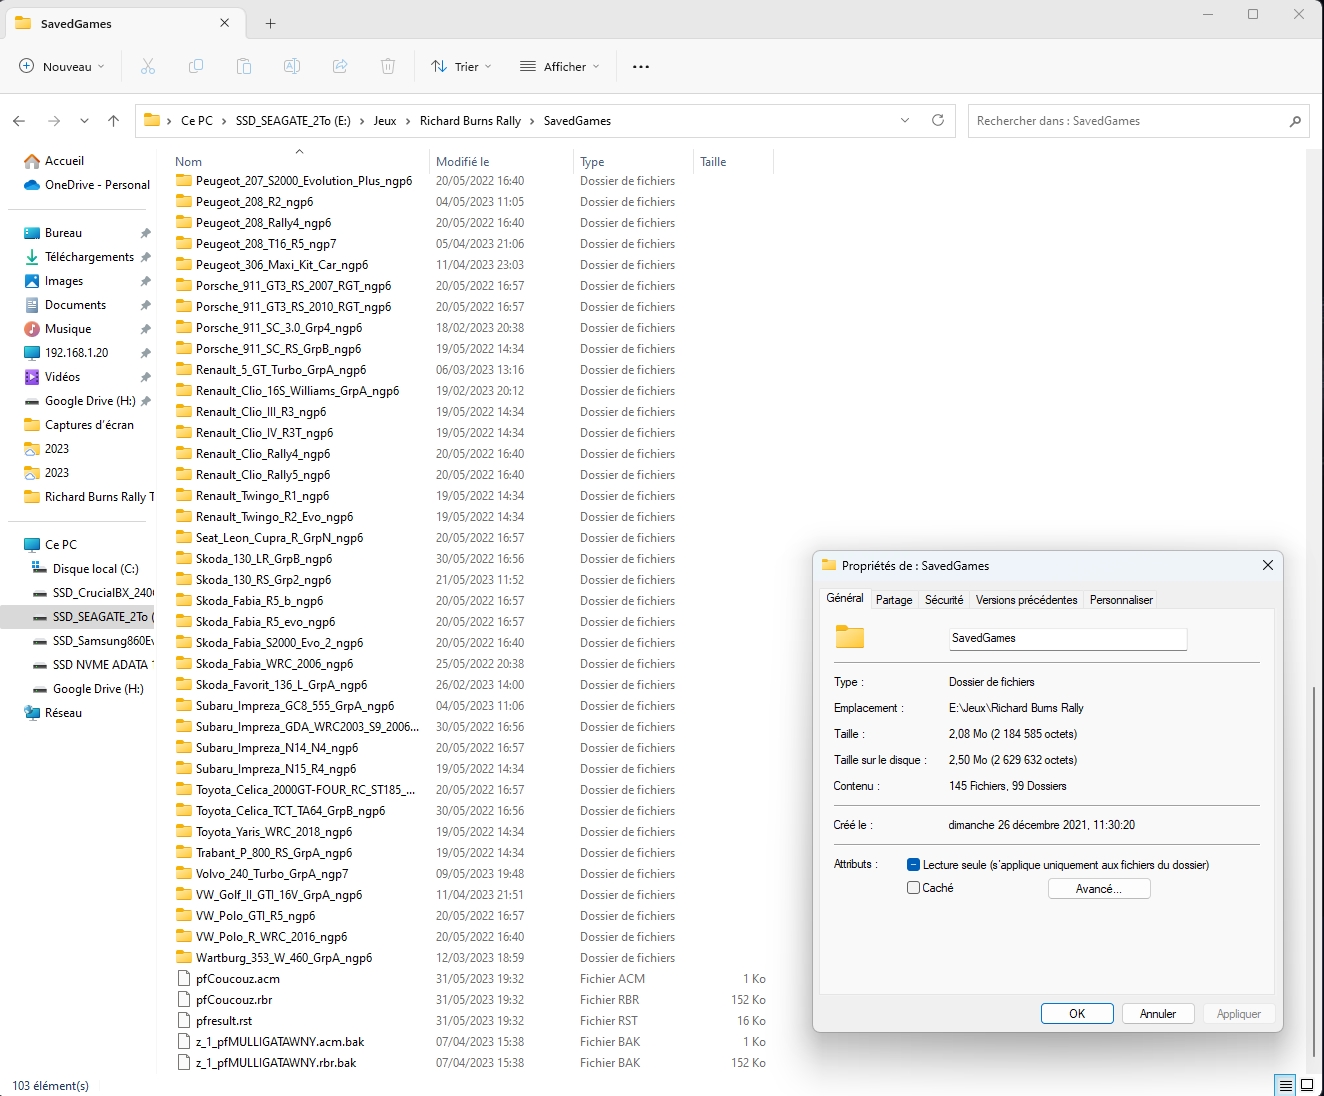
Task: Click the Share icon in toolbar
Action: pyautogui.click(x=340, y=67)
